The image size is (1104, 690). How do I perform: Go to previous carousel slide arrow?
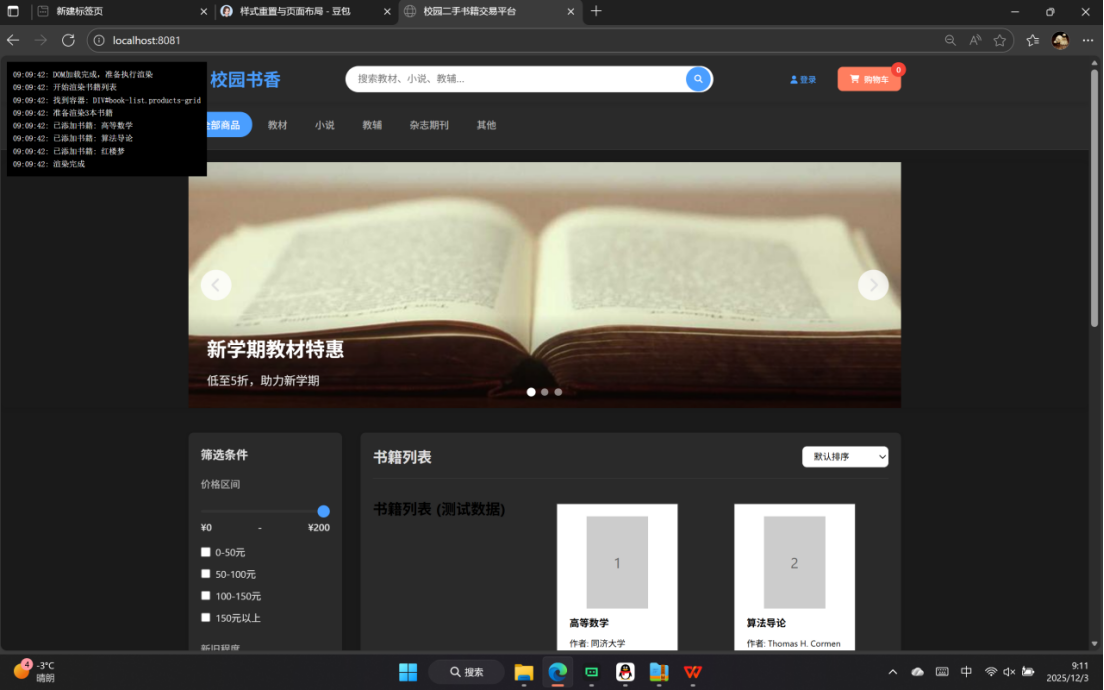click(x=216, y=285)
